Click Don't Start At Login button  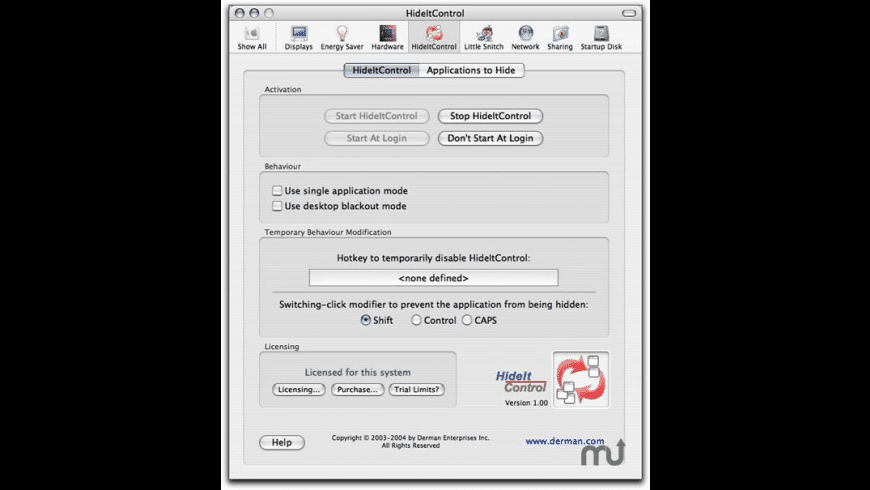[x=490, y=138]
